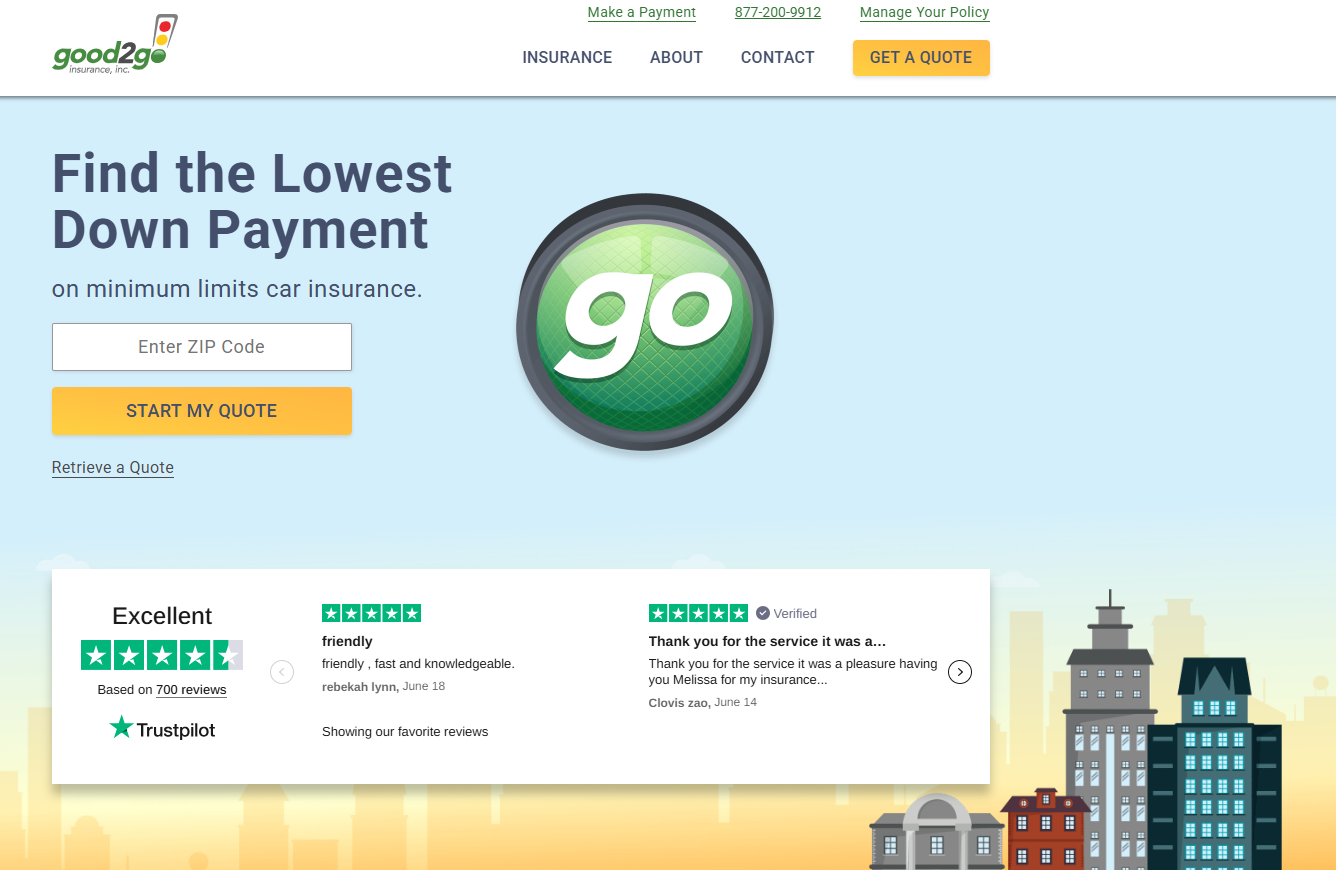Open the Make a Payment link

click(x=641, y=13)
